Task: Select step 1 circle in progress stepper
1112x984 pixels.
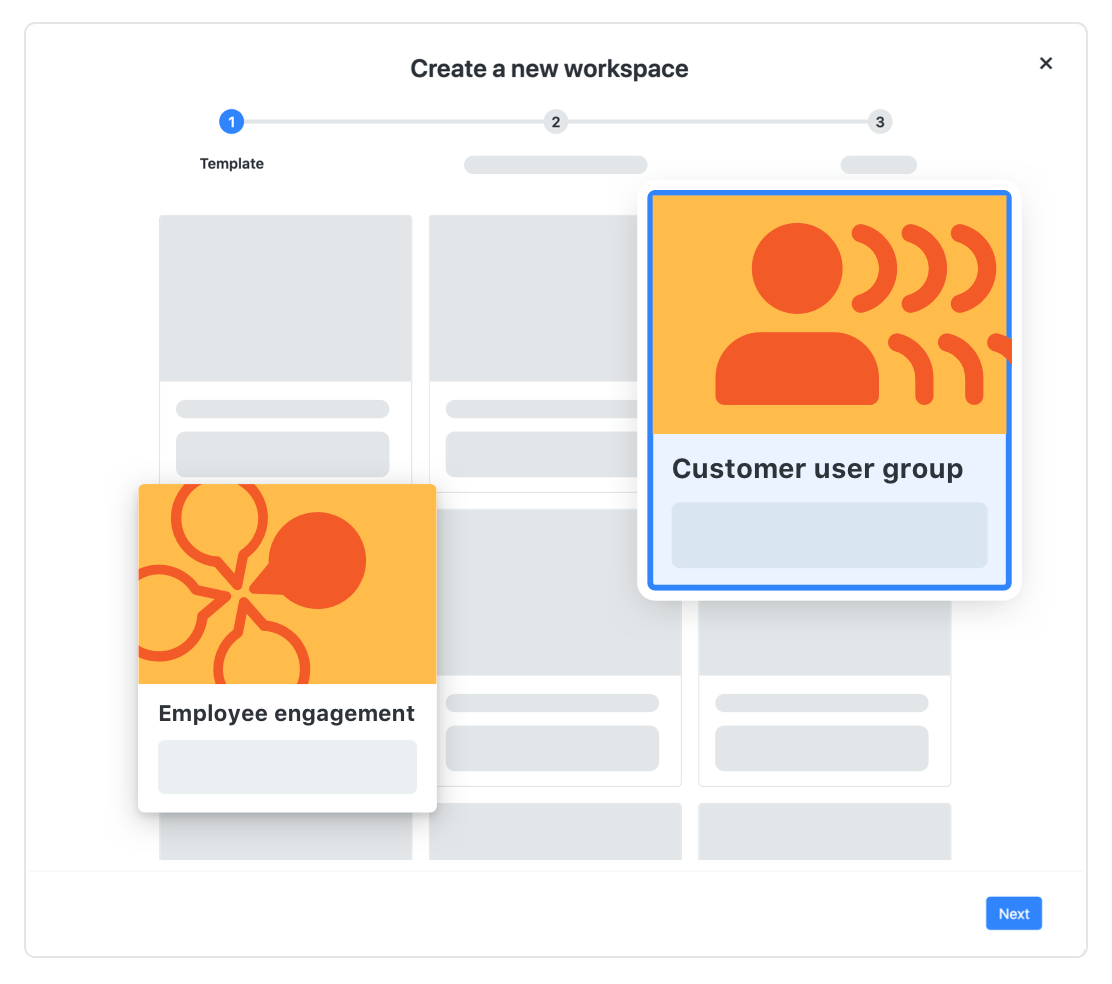Action: tap(231, 122)
